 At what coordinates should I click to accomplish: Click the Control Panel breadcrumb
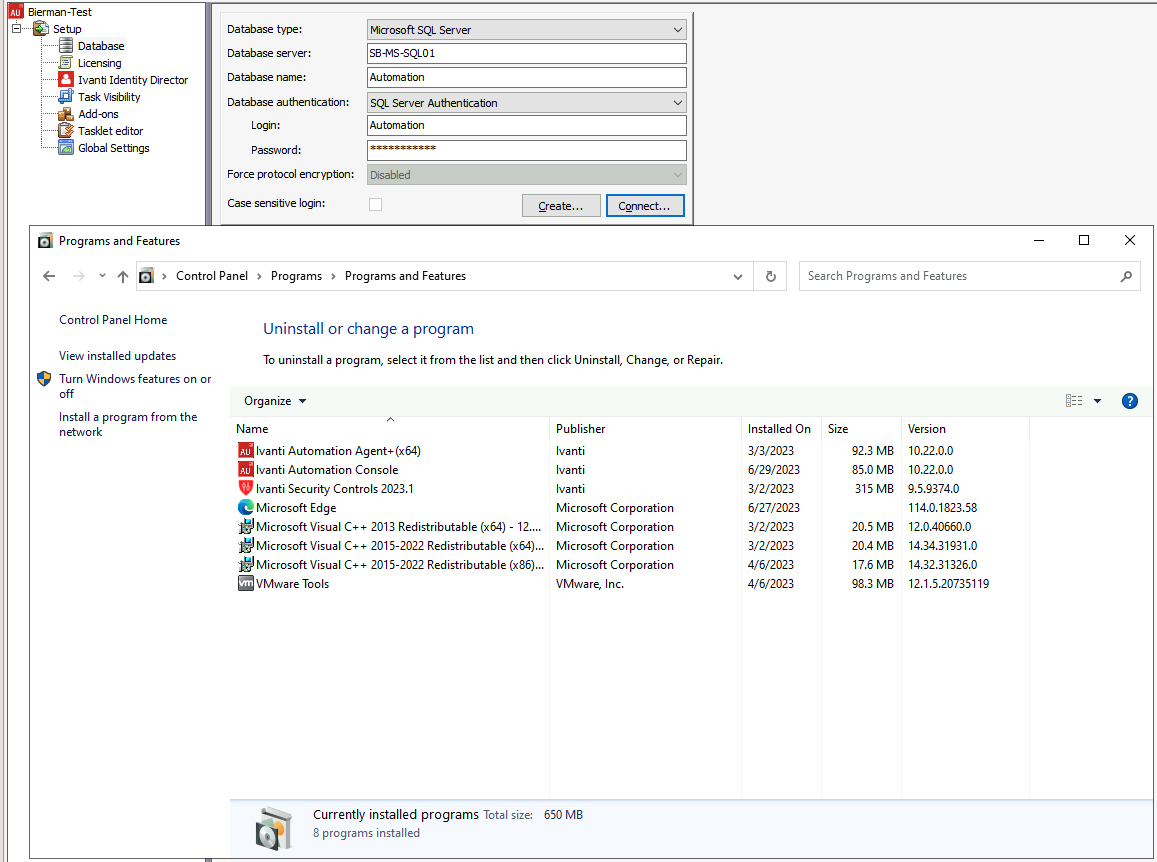pyautogui.click(x=212, y=276)
